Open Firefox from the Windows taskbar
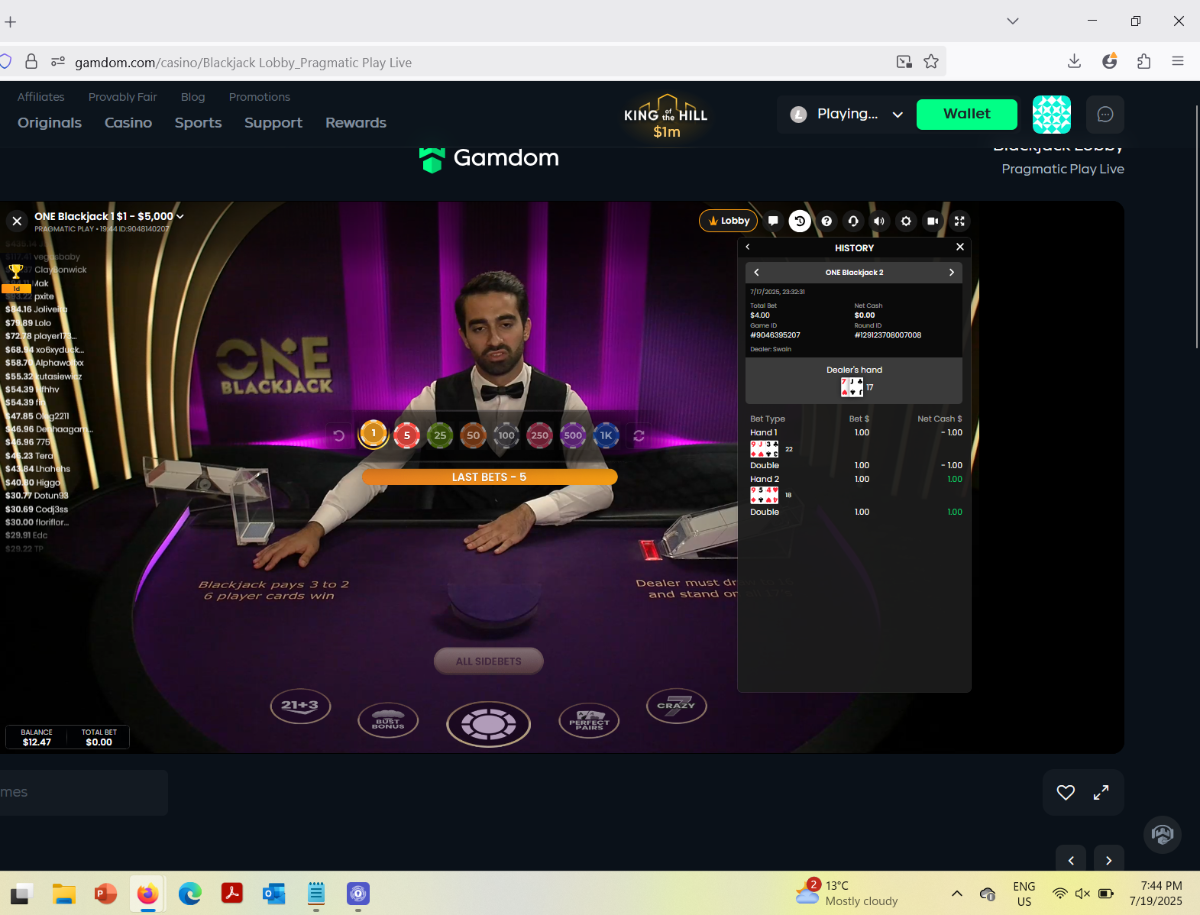1200x915 pixels. 148,893
